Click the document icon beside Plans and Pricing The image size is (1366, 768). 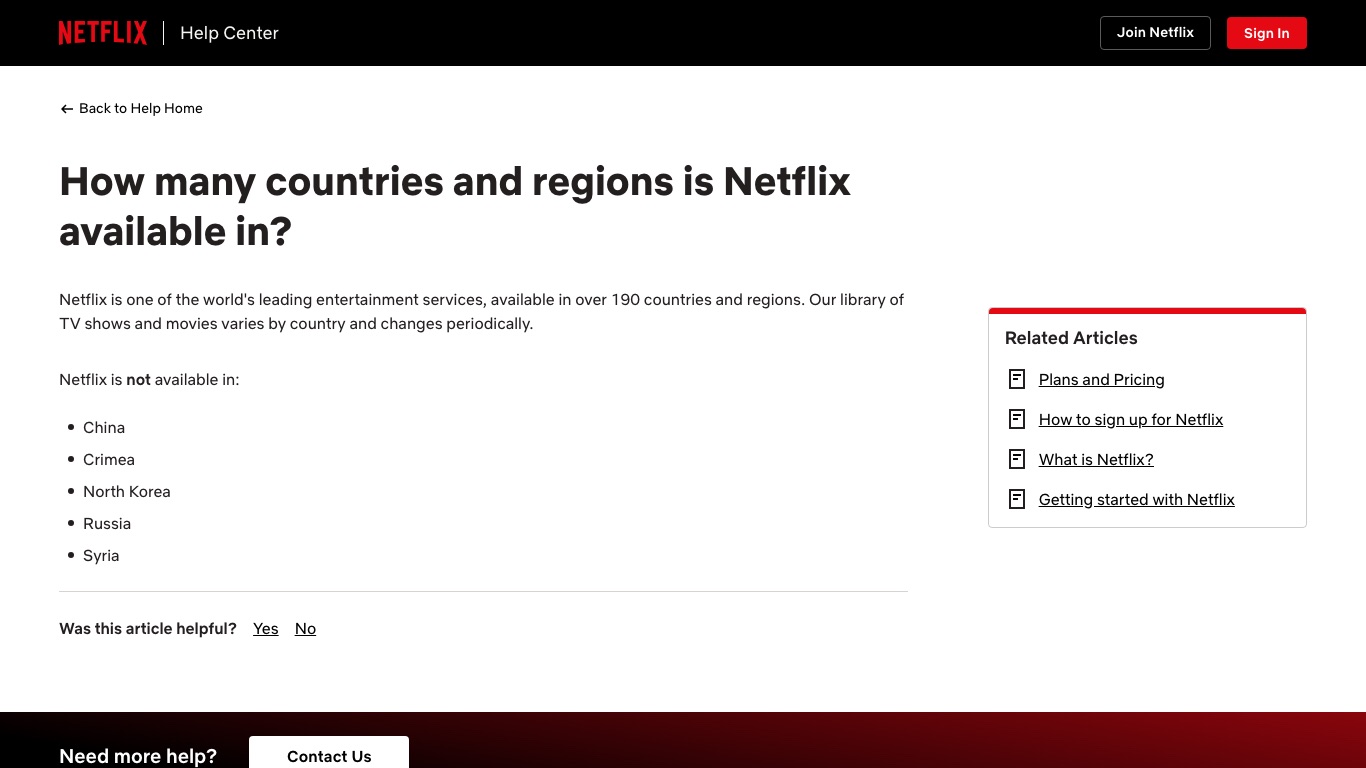[x=1017, y=379]
